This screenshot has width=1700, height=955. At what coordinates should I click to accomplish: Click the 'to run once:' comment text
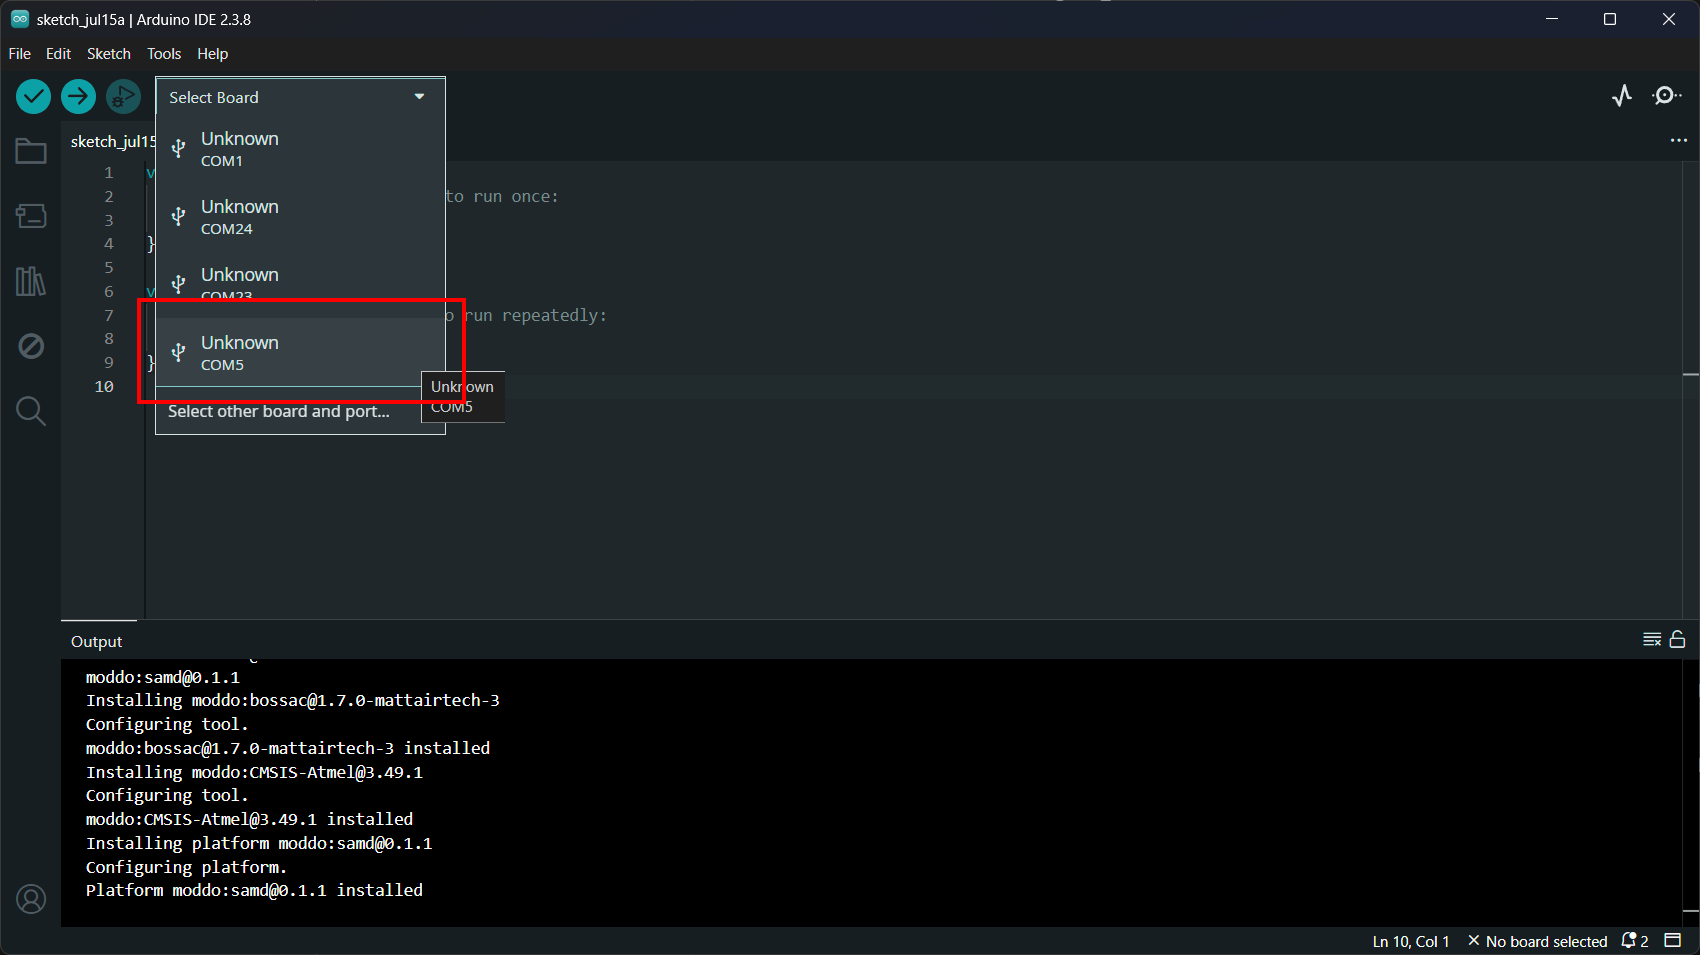click(x=502, y=196)
